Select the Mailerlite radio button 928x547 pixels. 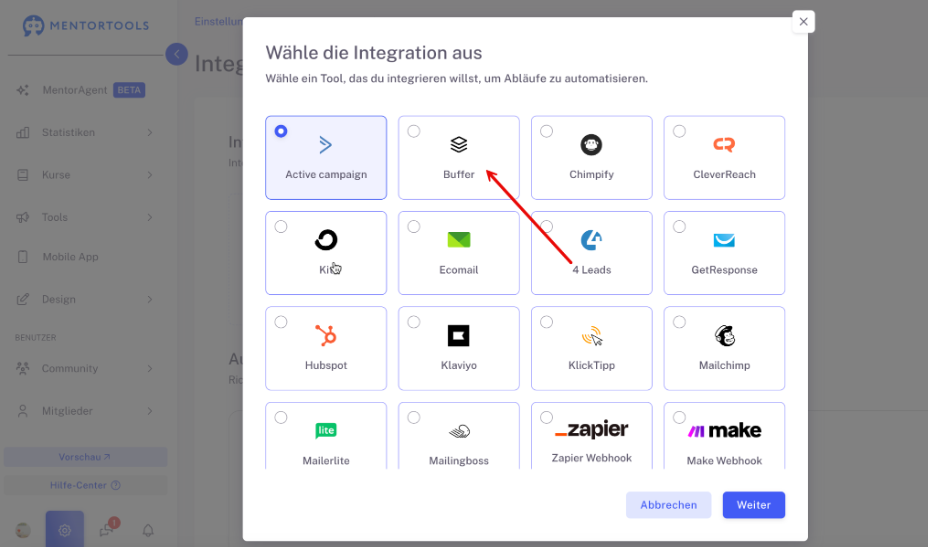[x=281, y=418]
